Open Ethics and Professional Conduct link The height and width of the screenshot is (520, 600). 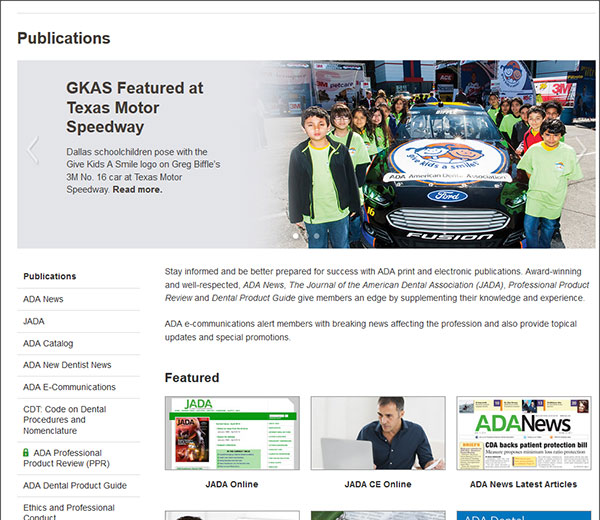[69, 512]
